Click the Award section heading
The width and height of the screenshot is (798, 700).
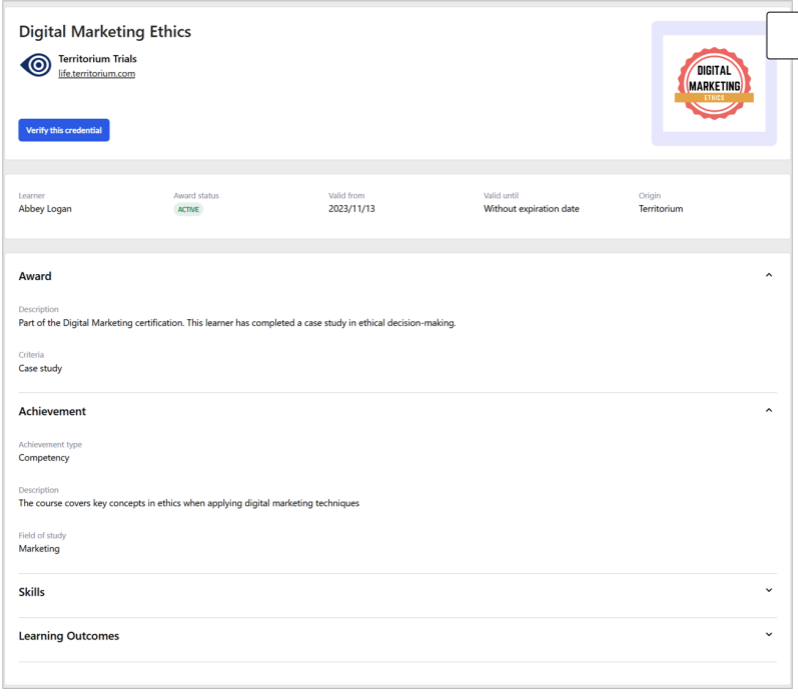tap(35, 276)
